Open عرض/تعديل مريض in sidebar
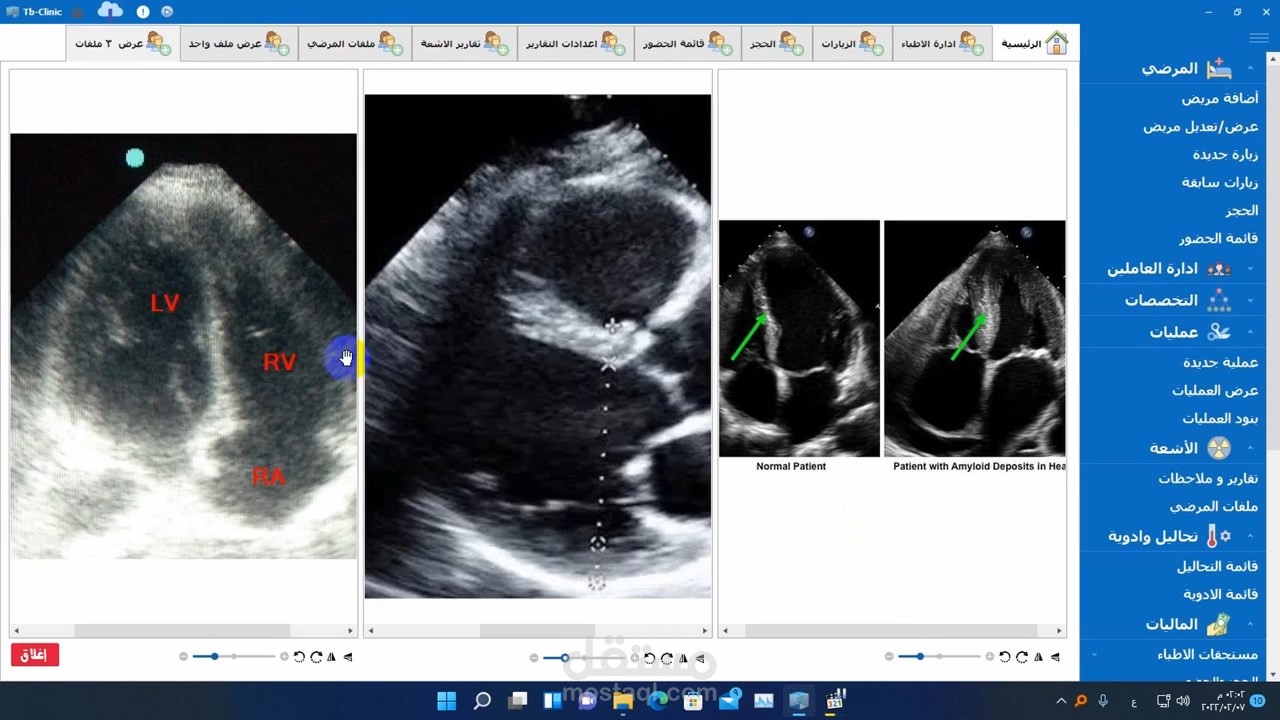Image resolution: width=1280 pixels, height=720 pixels. (1201, 126)
